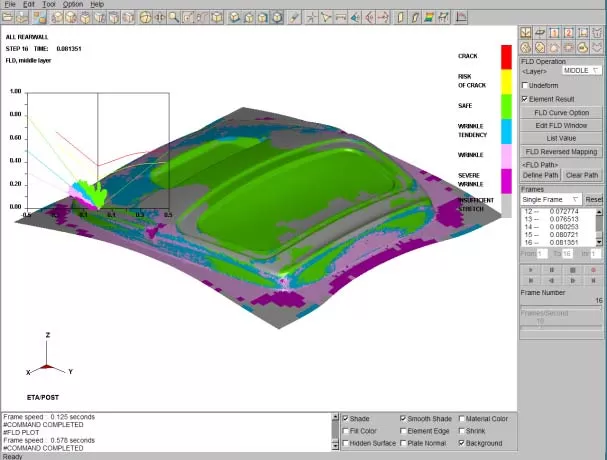Activate the magnifying glass zoom tool

[174, 17]
